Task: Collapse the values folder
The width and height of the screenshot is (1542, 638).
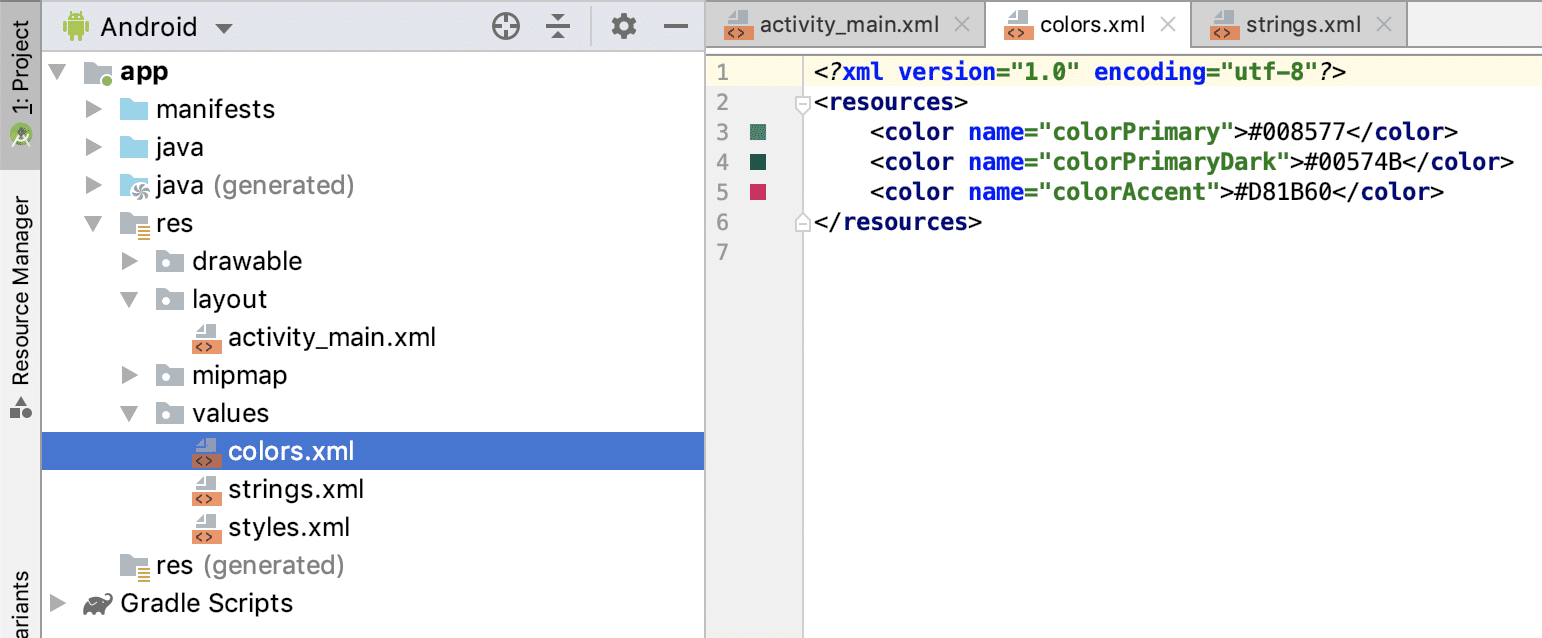Action: (x=129, y=412)
